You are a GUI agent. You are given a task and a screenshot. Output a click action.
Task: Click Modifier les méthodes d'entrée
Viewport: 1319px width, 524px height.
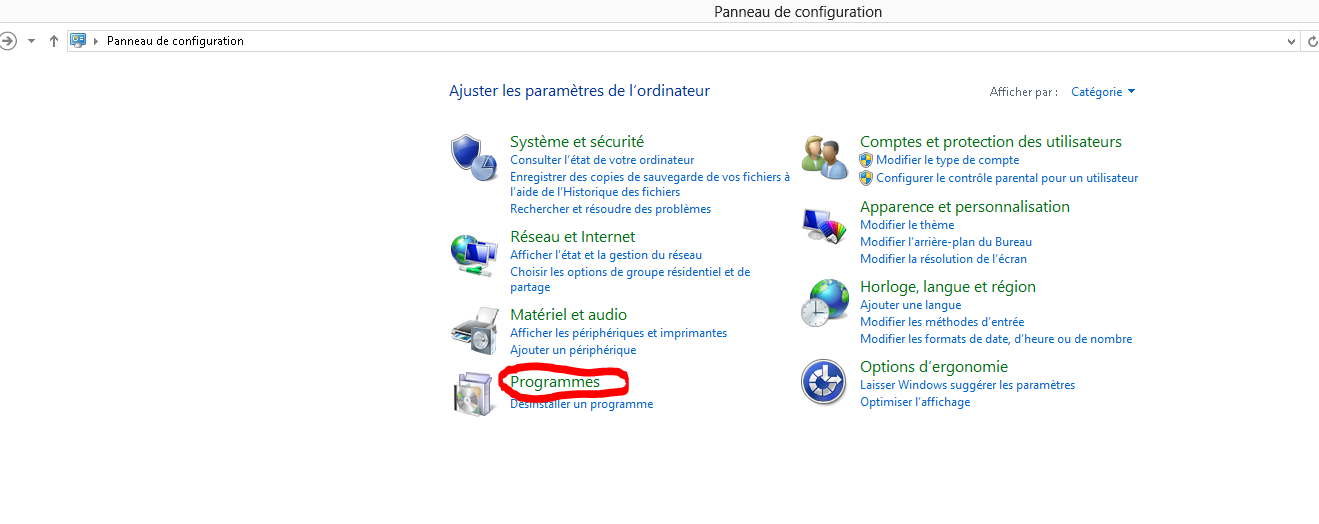(942, 322)
